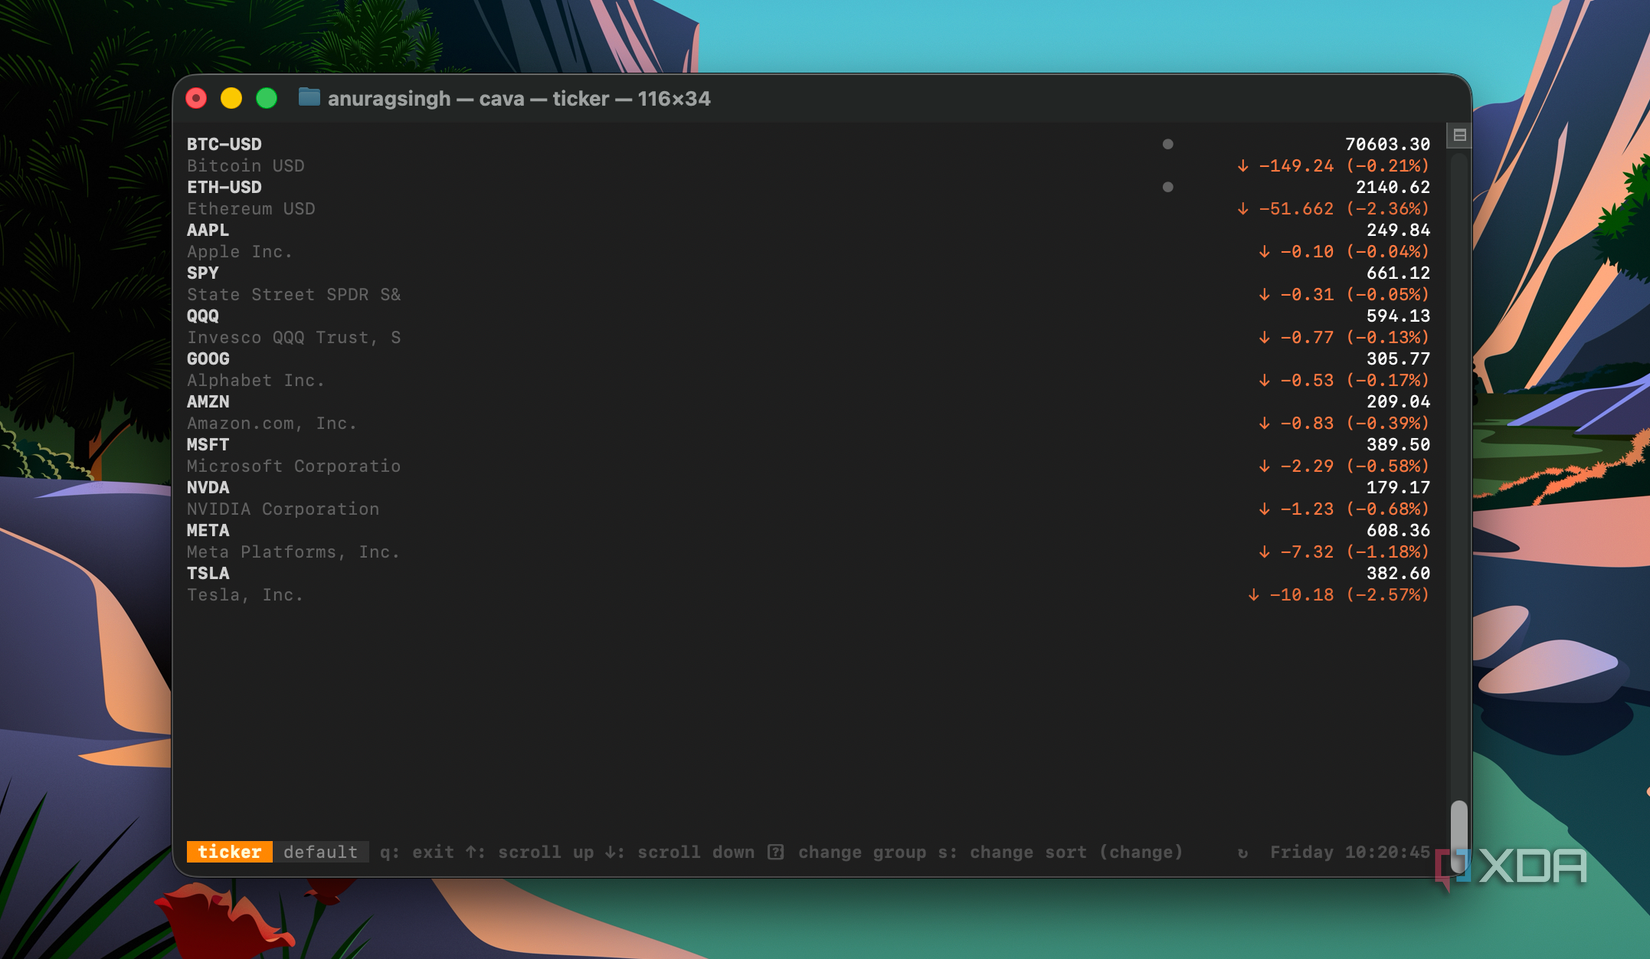The width and height of the screenshot is (1650, 959).
Task: Click 'scroll up' shortcut hint
Action: [x=546, y=852]
